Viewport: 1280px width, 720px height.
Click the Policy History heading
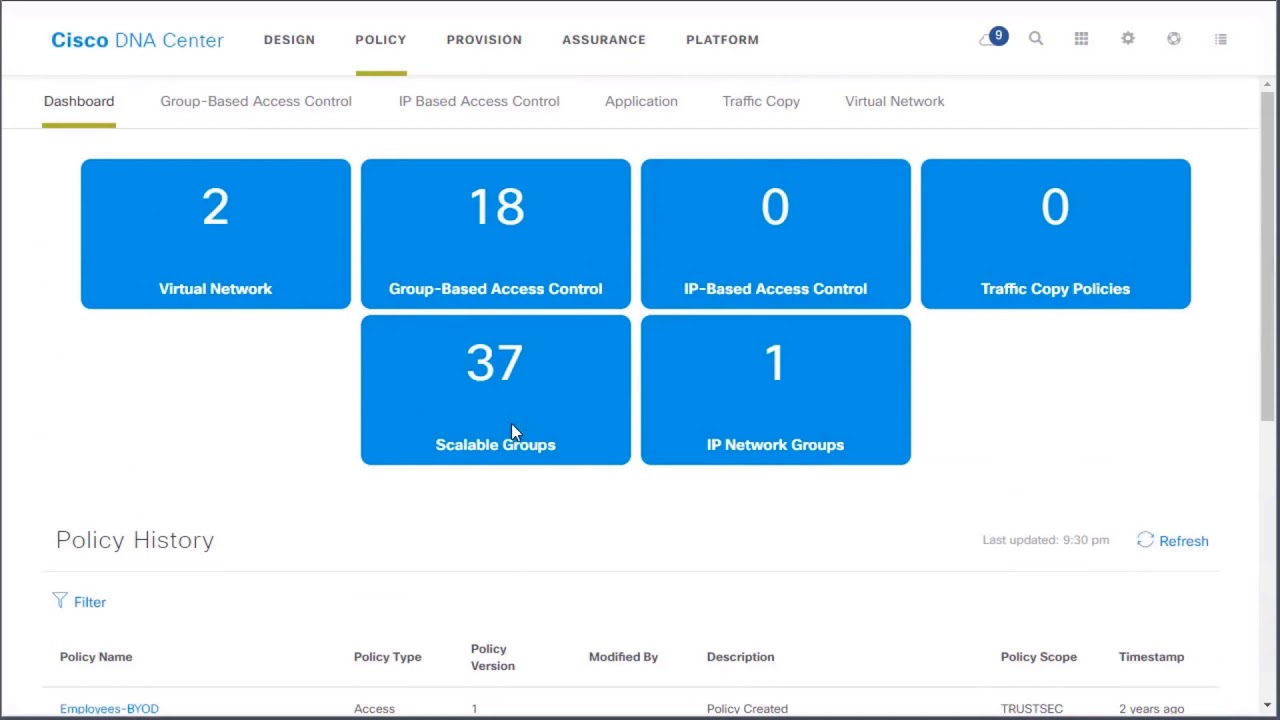[x=135, y=540]
